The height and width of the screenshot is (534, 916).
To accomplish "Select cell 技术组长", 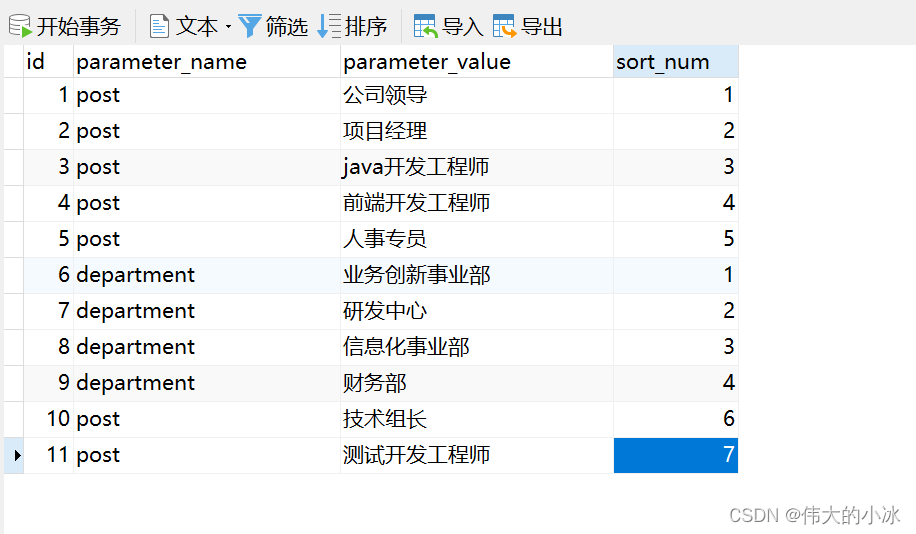I will click(477, 419).
